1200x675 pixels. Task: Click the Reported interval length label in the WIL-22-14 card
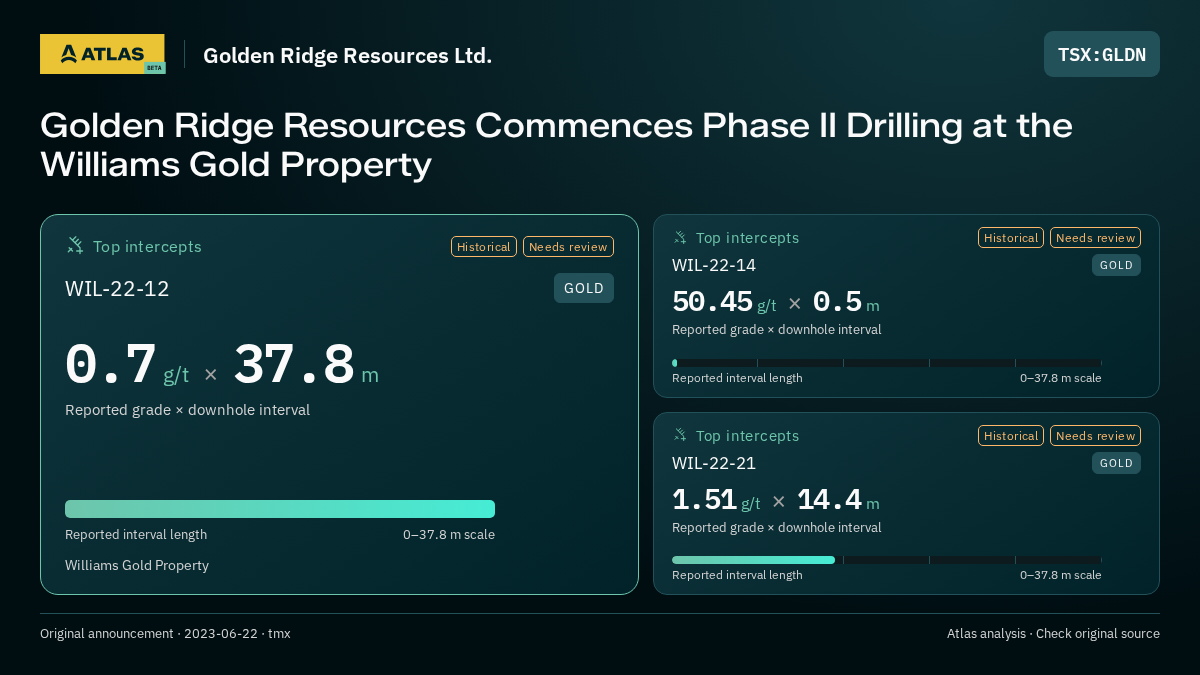coord(737,378)
